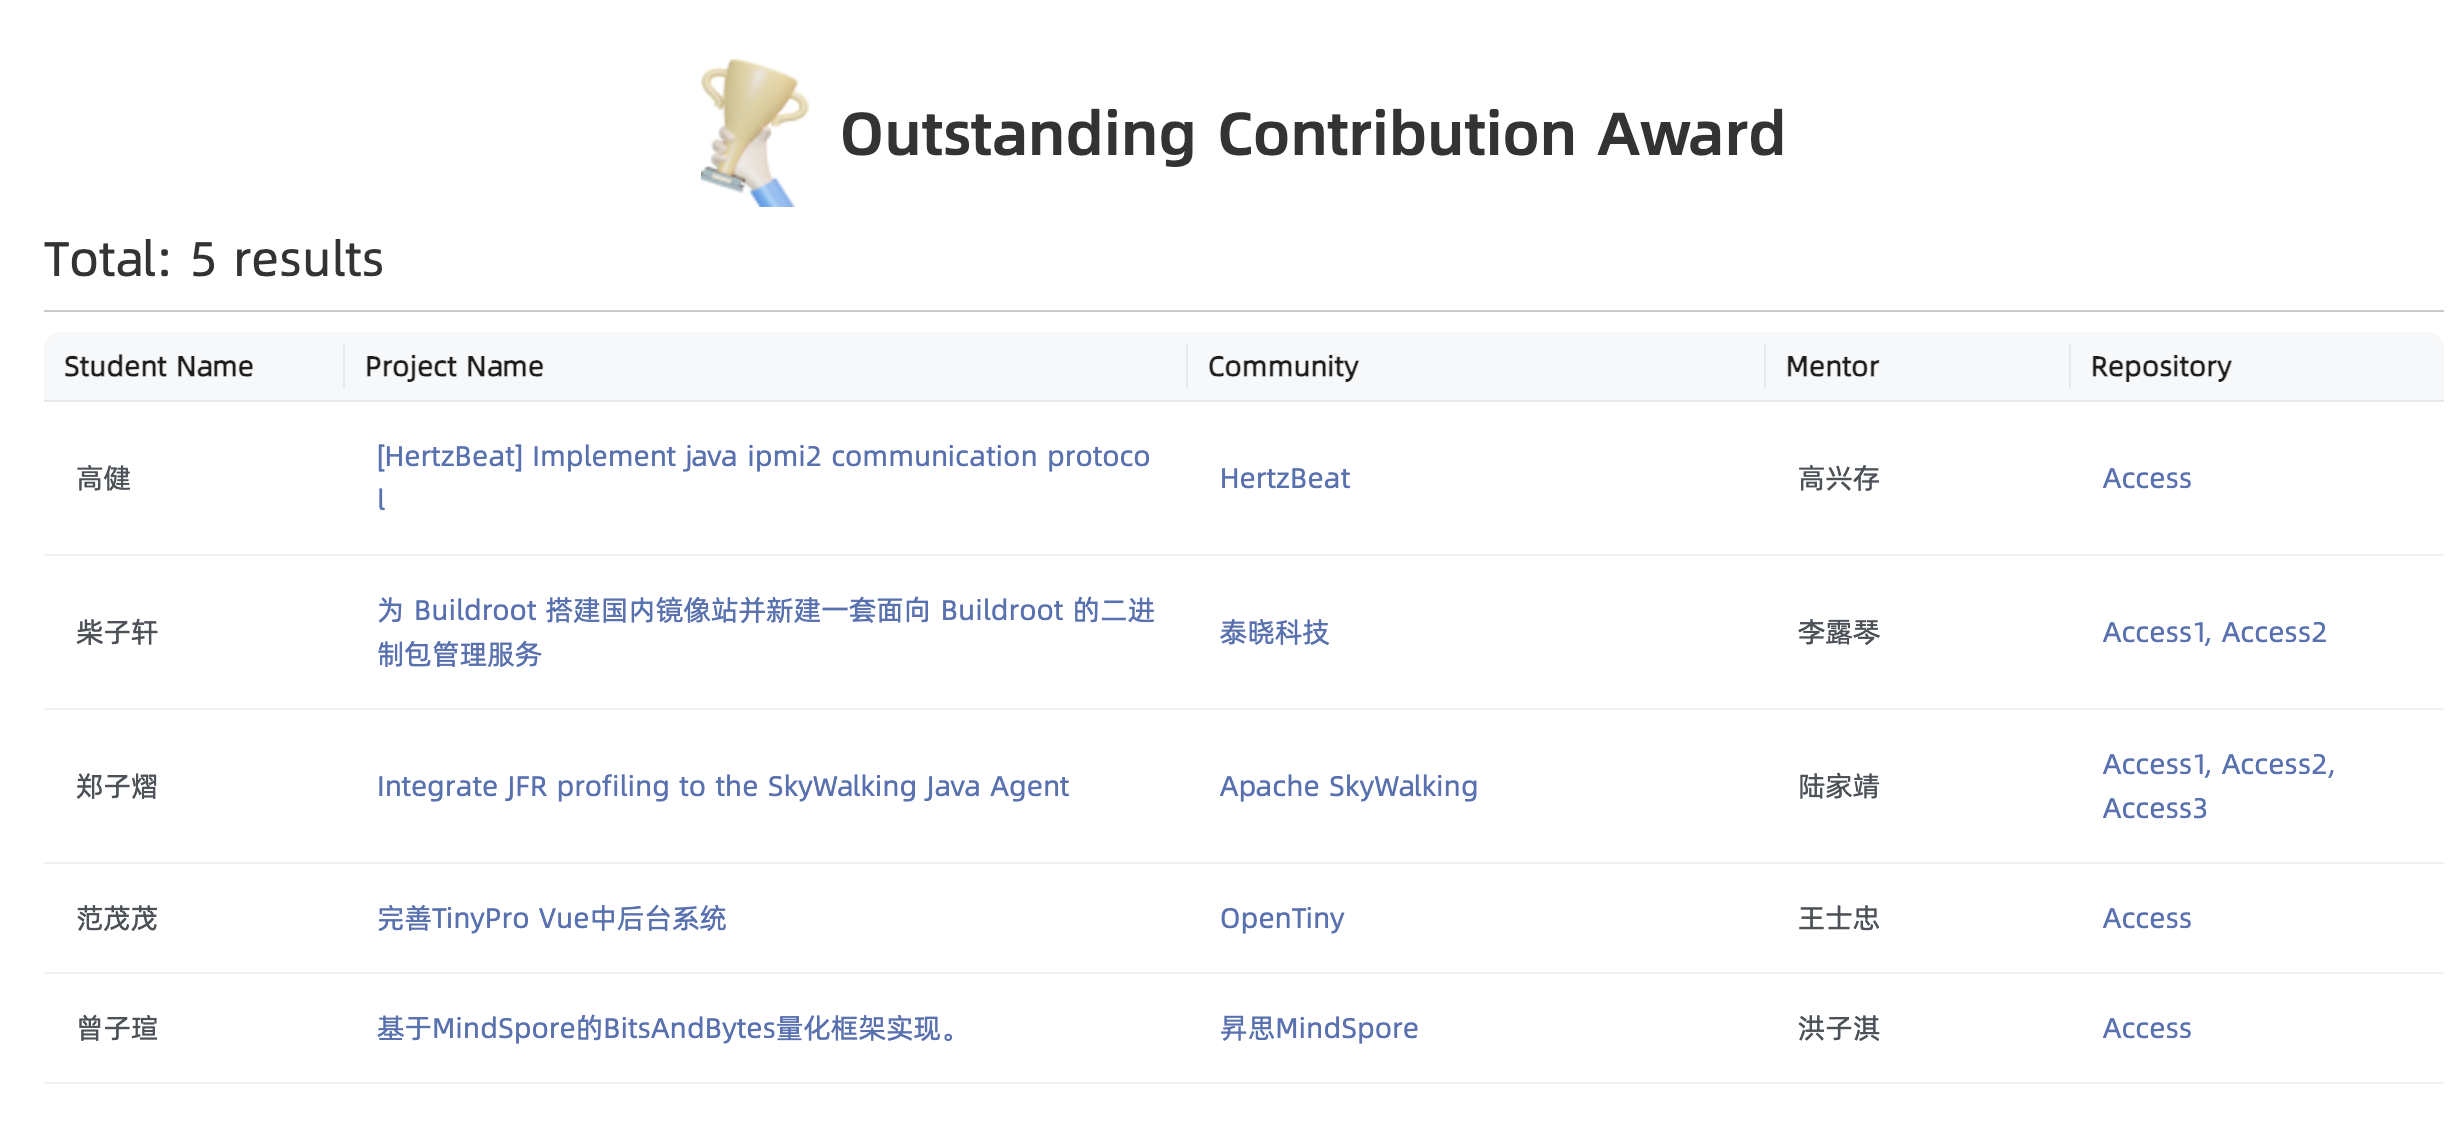Open the MindSpore BitsAndBytes project link

pos(665,1028)
